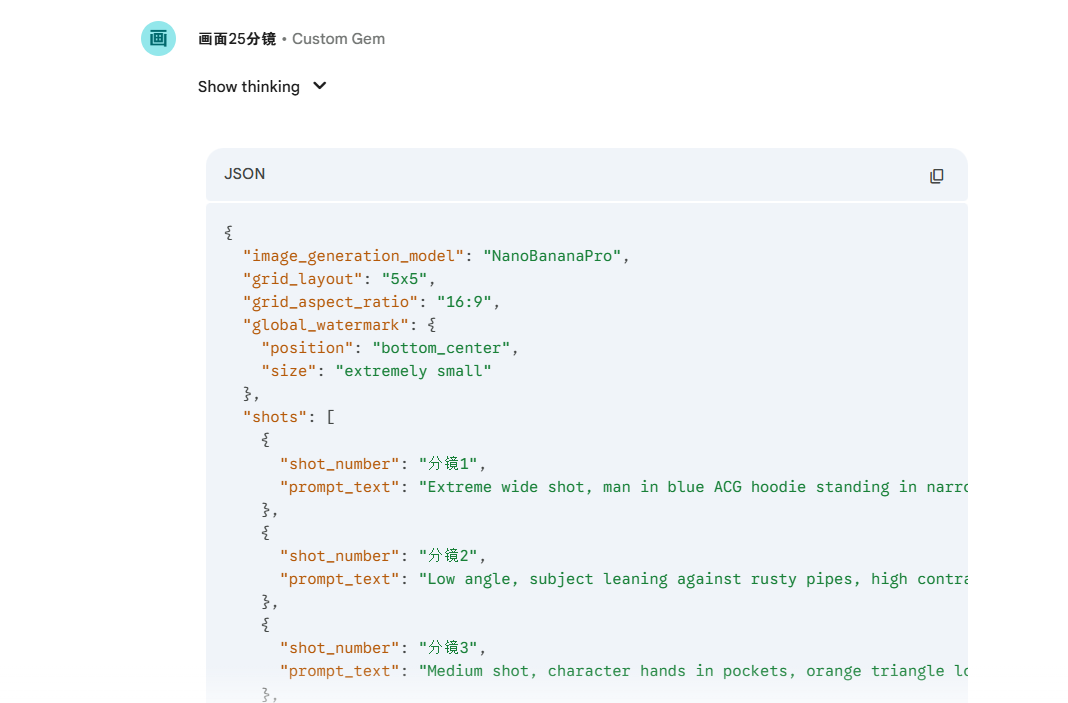
Task: Click the copy code icon in JSON block
Action: (x=936, y=176)
